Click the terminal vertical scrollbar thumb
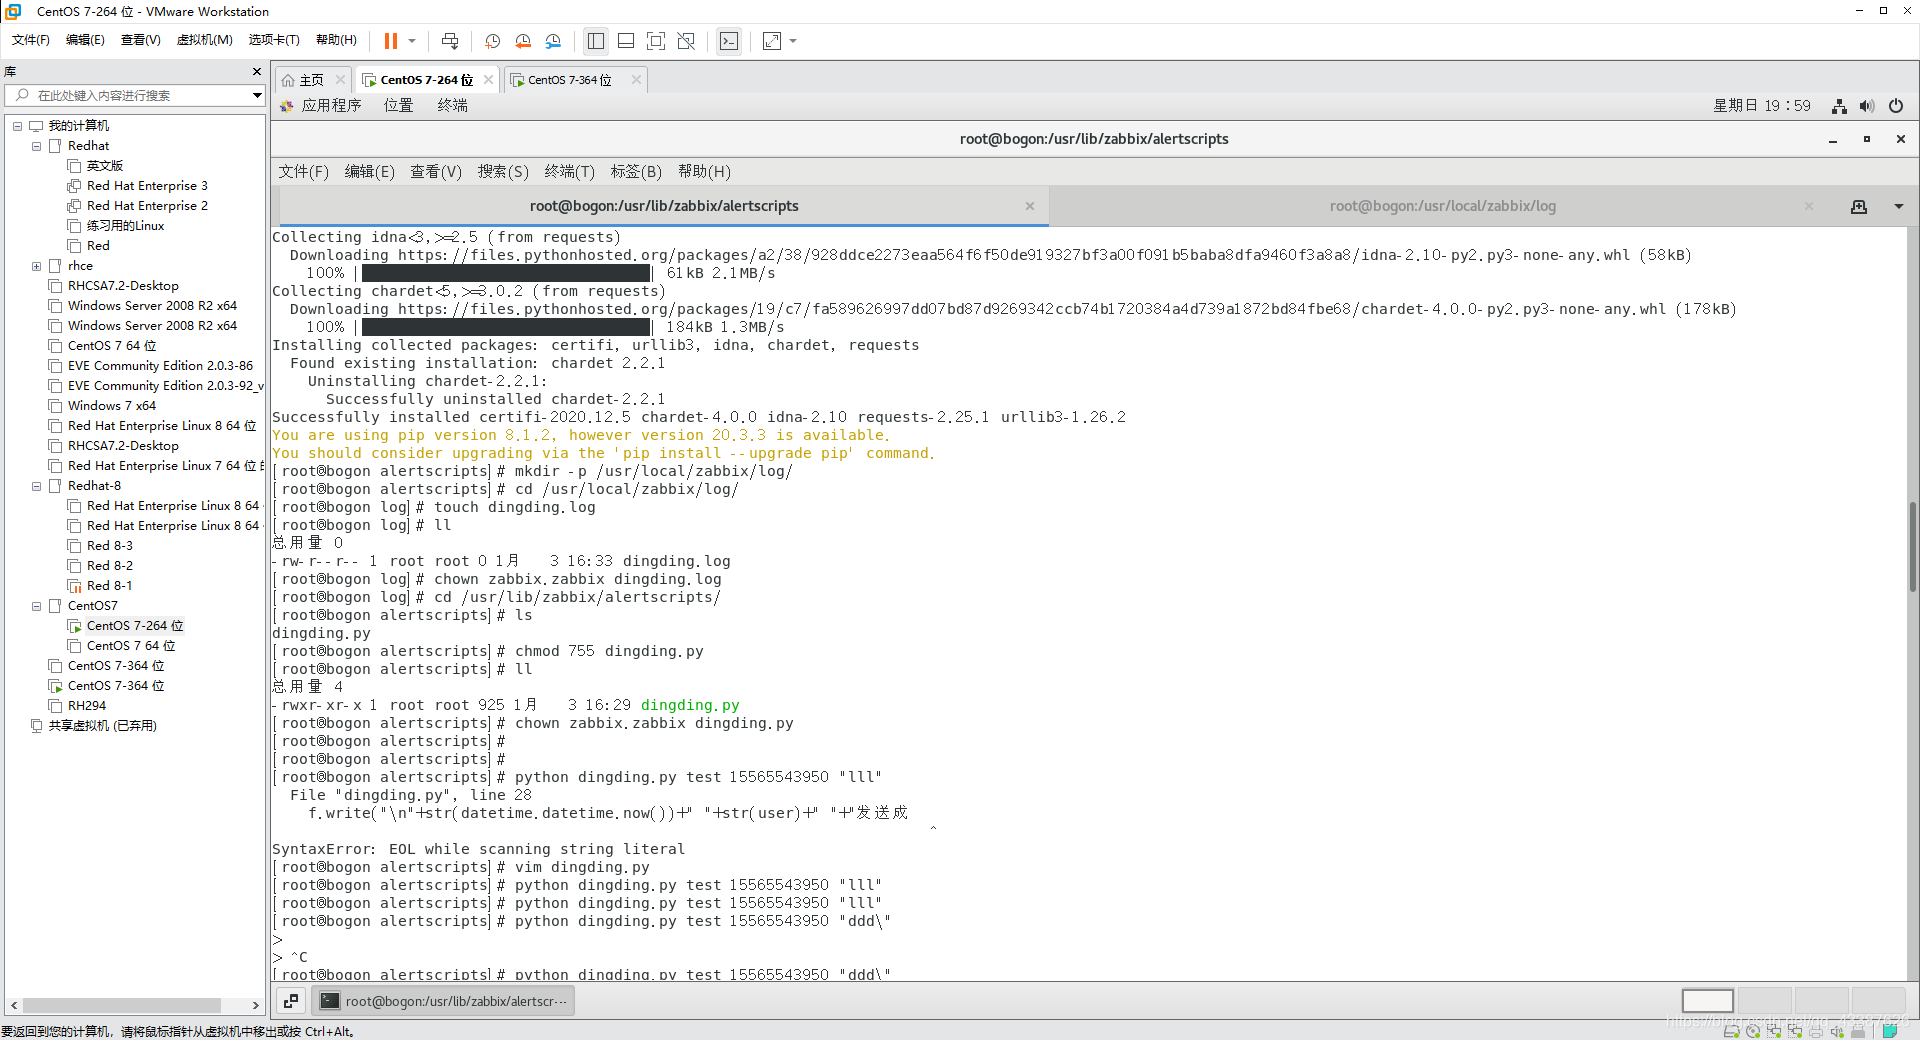Viewport: 1920px width, 1040px height. (1913, 547)
